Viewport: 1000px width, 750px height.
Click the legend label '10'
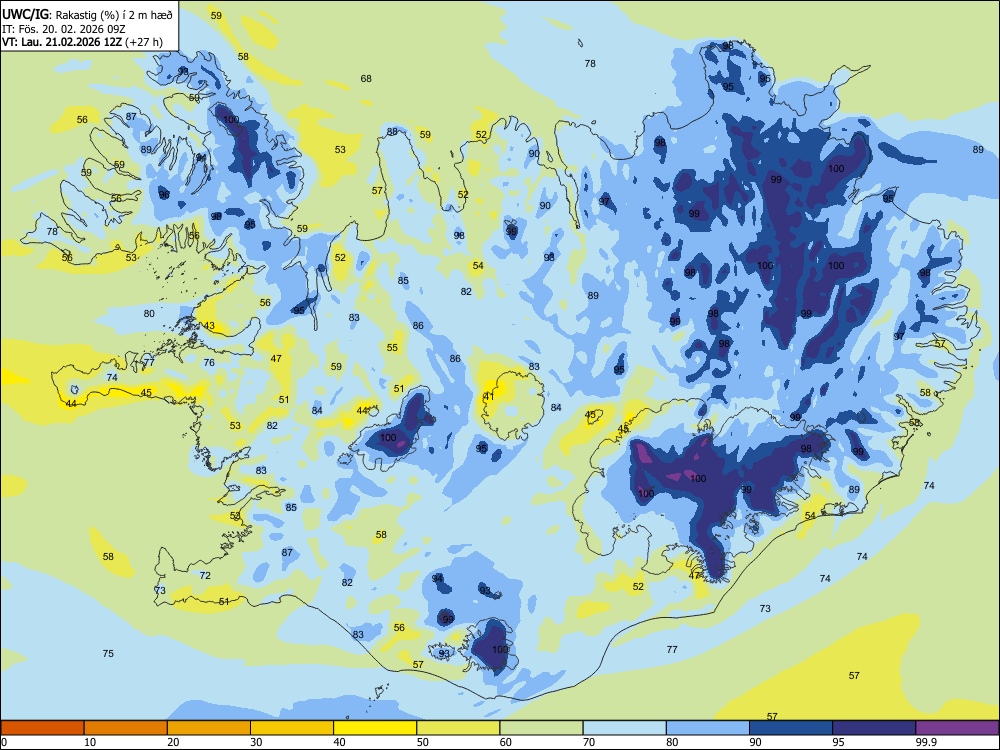pos(90,742)
